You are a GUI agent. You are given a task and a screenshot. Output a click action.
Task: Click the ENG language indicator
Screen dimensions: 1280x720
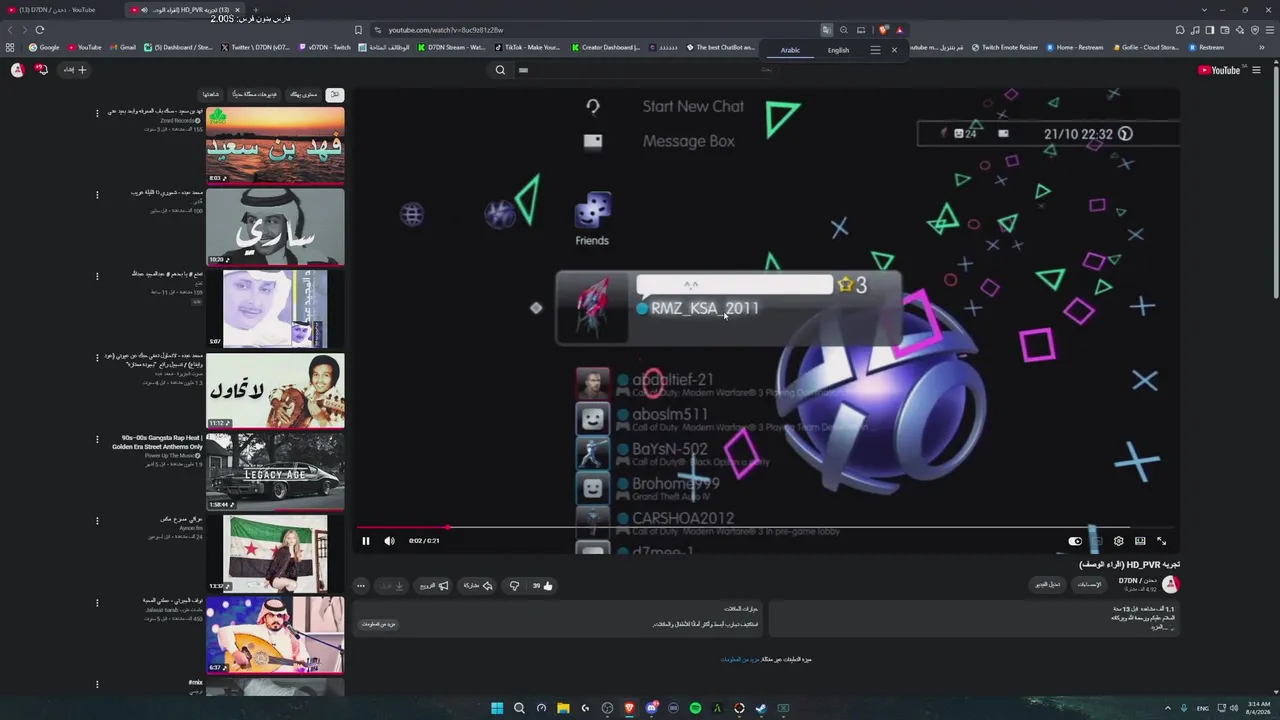click(1203, 708)
